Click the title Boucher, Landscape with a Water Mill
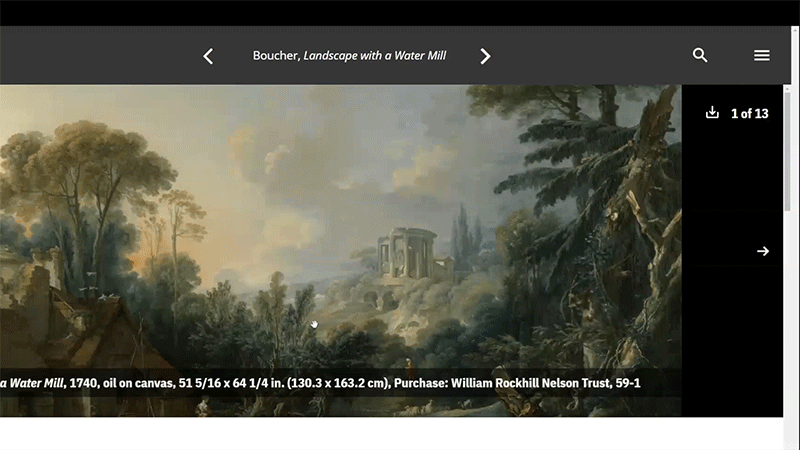This screenshot has width=800, height=450. click(x=349, y=56)
